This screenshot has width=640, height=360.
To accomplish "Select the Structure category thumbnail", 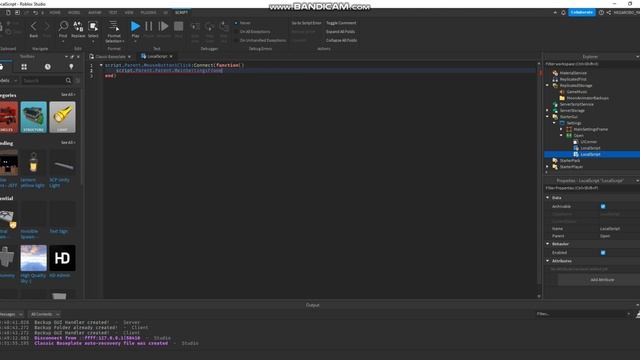I will pyautogui.click(x=33, y=117).
